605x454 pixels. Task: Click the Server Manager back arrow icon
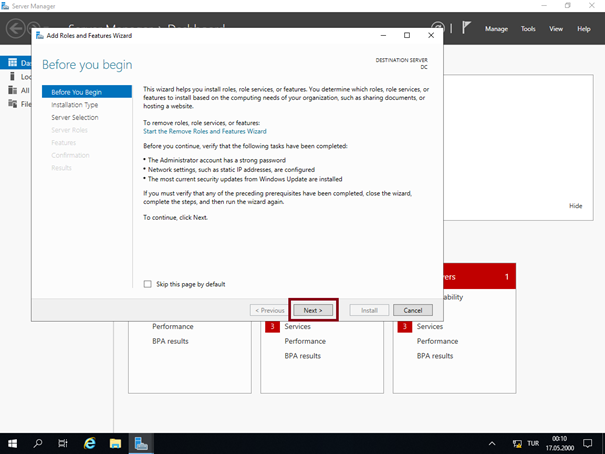15,29
